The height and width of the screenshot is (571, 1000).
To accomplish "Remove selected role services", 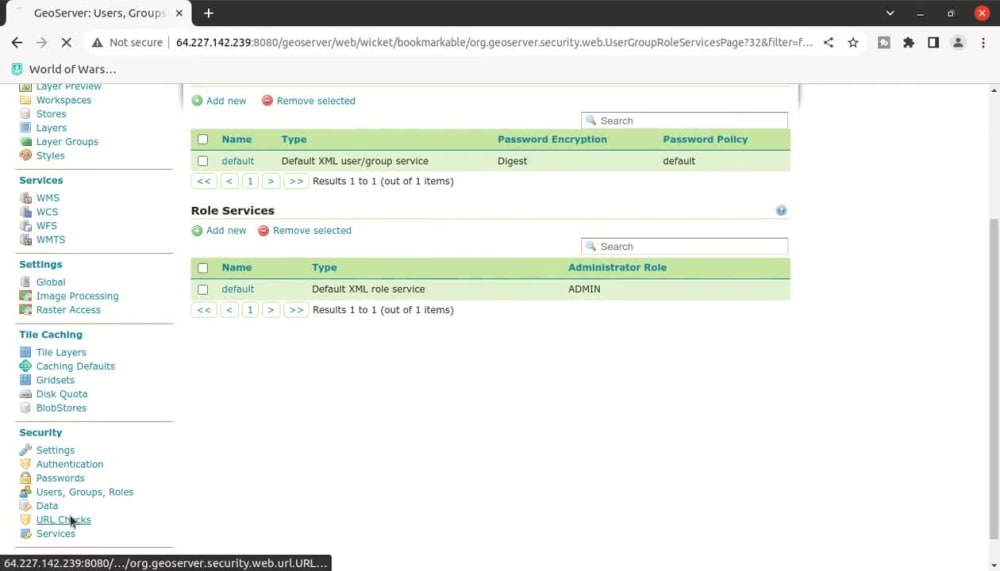I will [305, 230].
